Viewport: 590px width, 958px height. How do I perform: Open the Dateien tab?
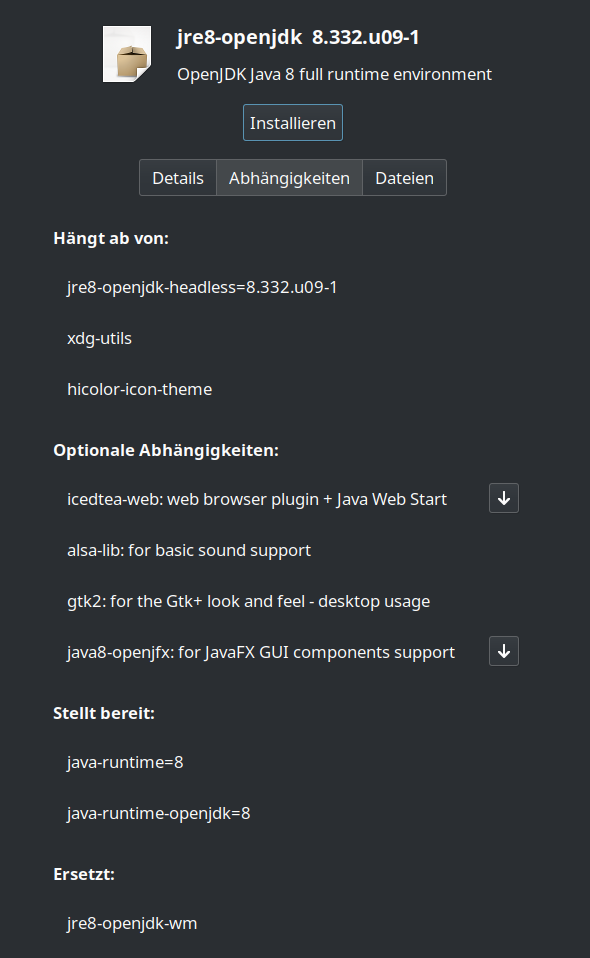click(x=404, y=177)
